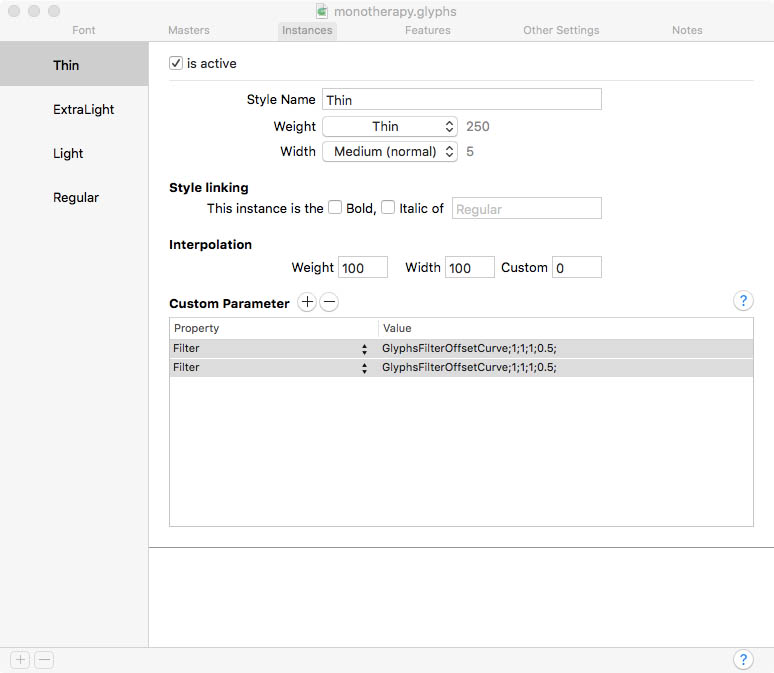Click the Property column header
This screenshot has width=774, height=673.
coord(274,328)
